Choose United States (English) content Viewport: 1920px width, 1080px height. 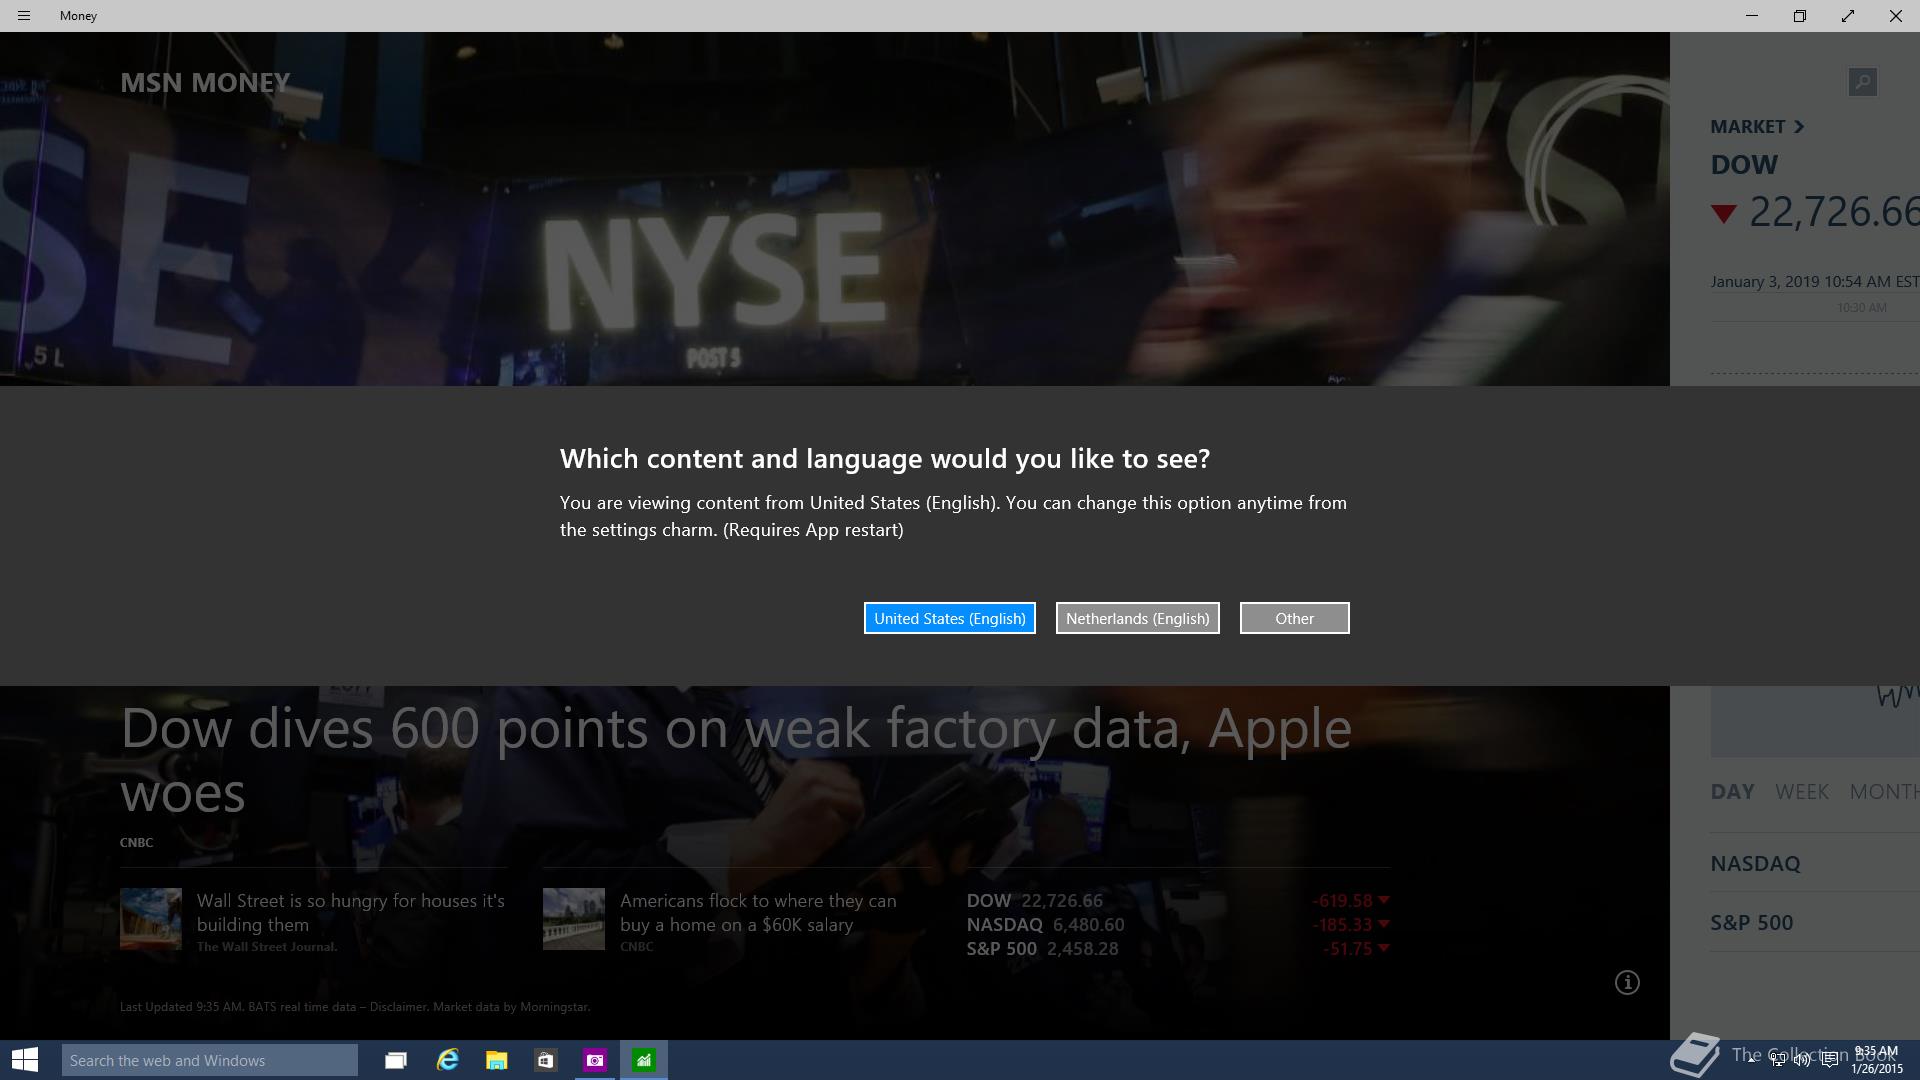pyautogui.click(x=950, y=618)
